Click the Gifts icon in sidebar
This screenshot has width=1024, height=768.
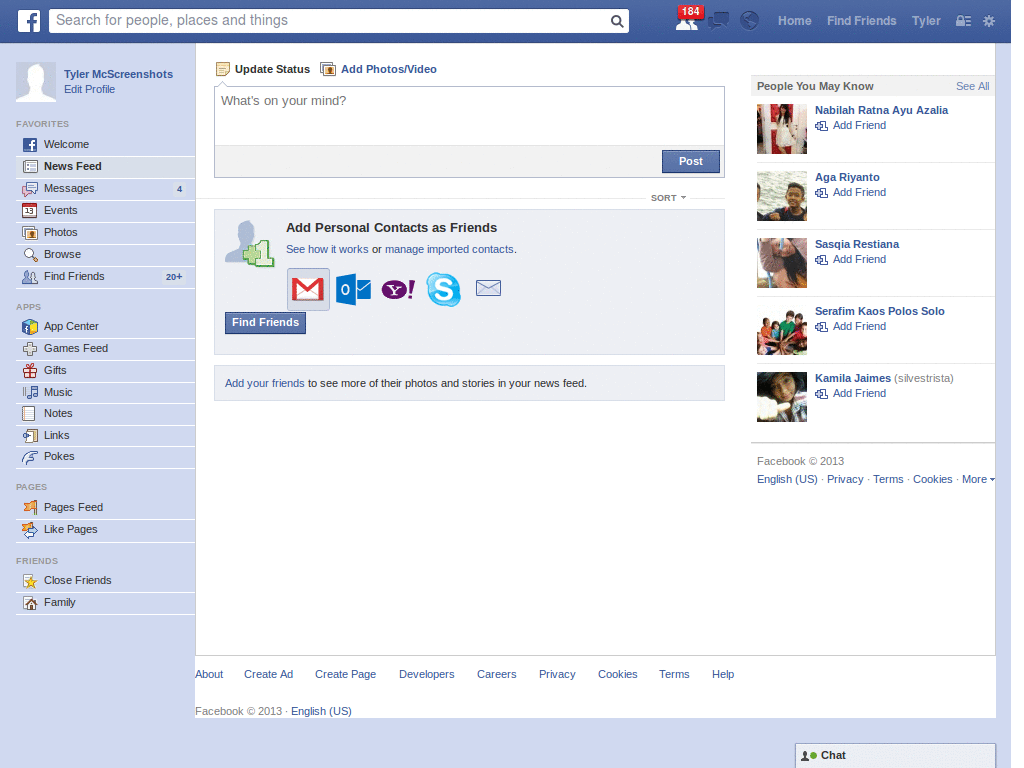click(30, 371)
